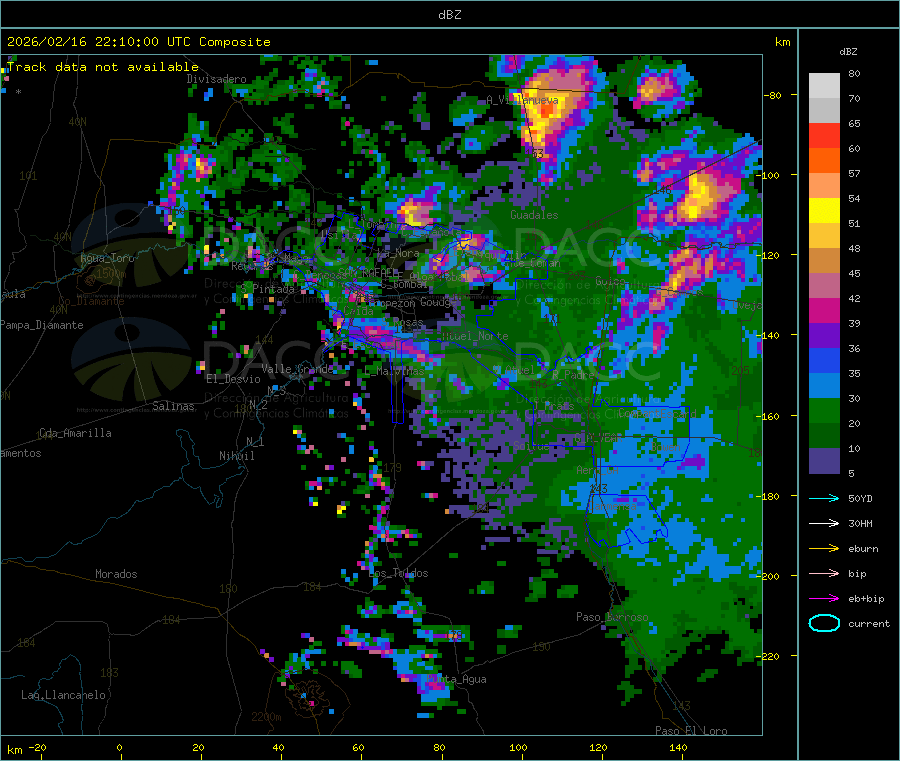Click the cyan 50YD arrow legend icon
The image size is (900, 761).
(824, 498)
